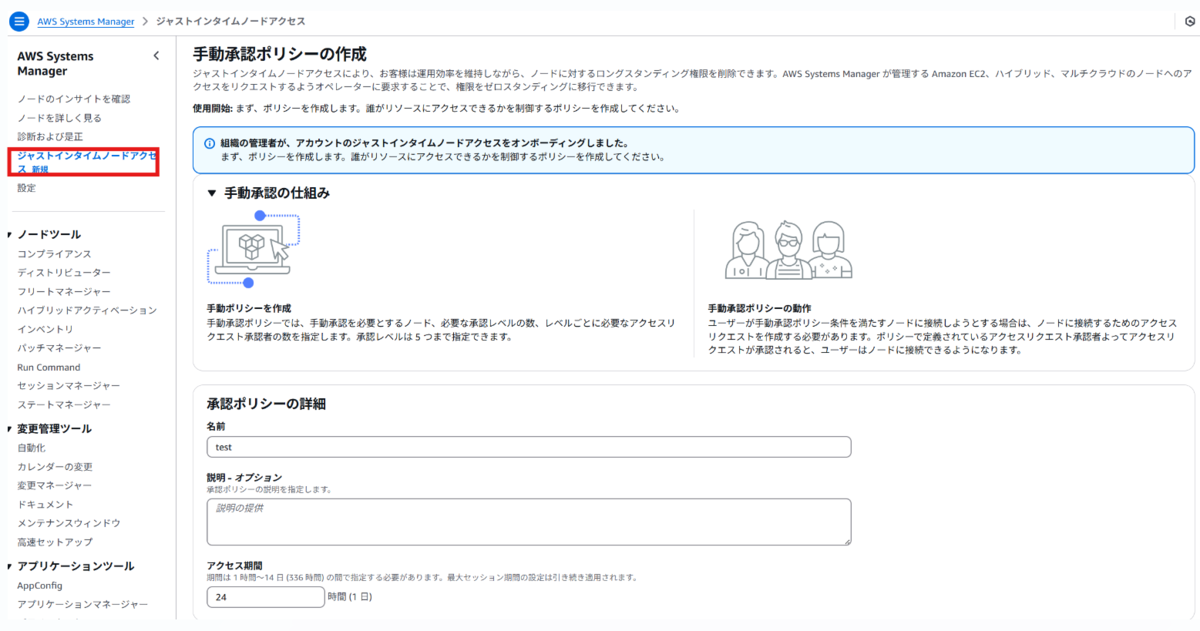This screenshot has width=1200, height=631.
Task: Select ジャストインタイムノードアクセス in the sidebar
Action: [x=87, y=162]
